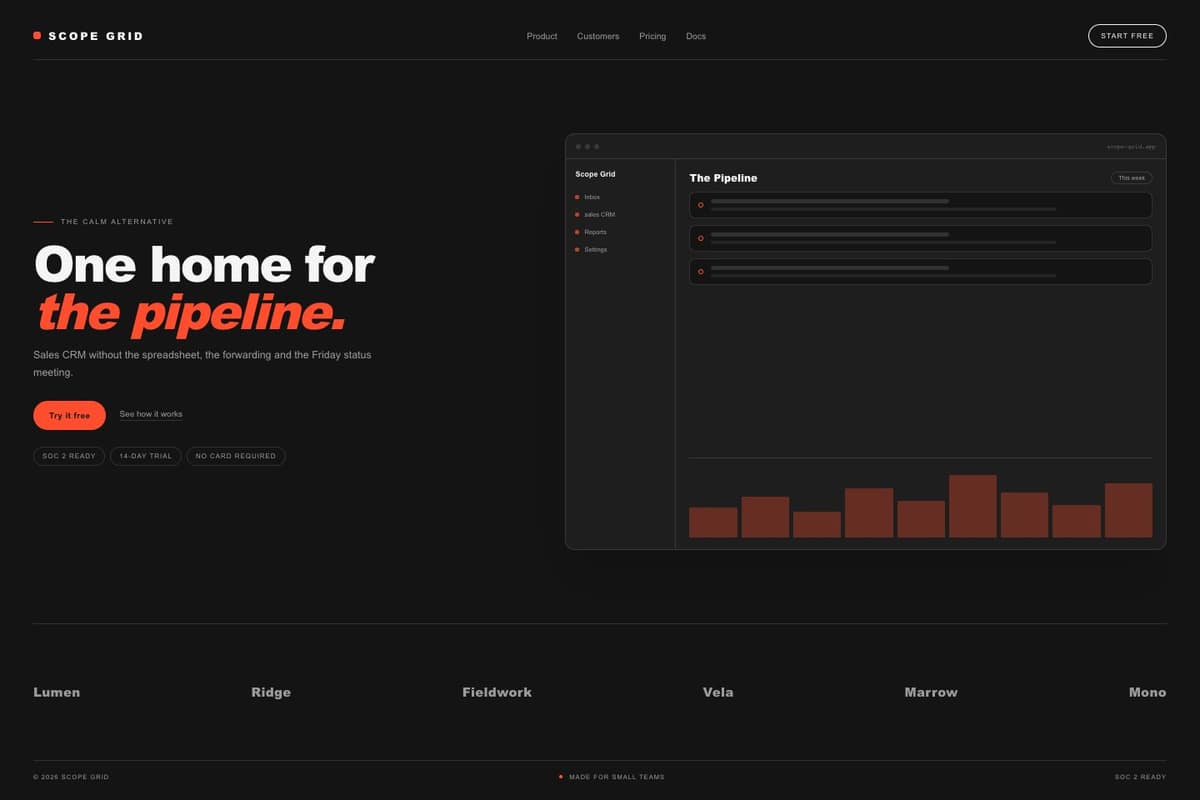1200x800 pixels.
Task: Select Reports in the mockup sidebar
Action: [596, 232]
